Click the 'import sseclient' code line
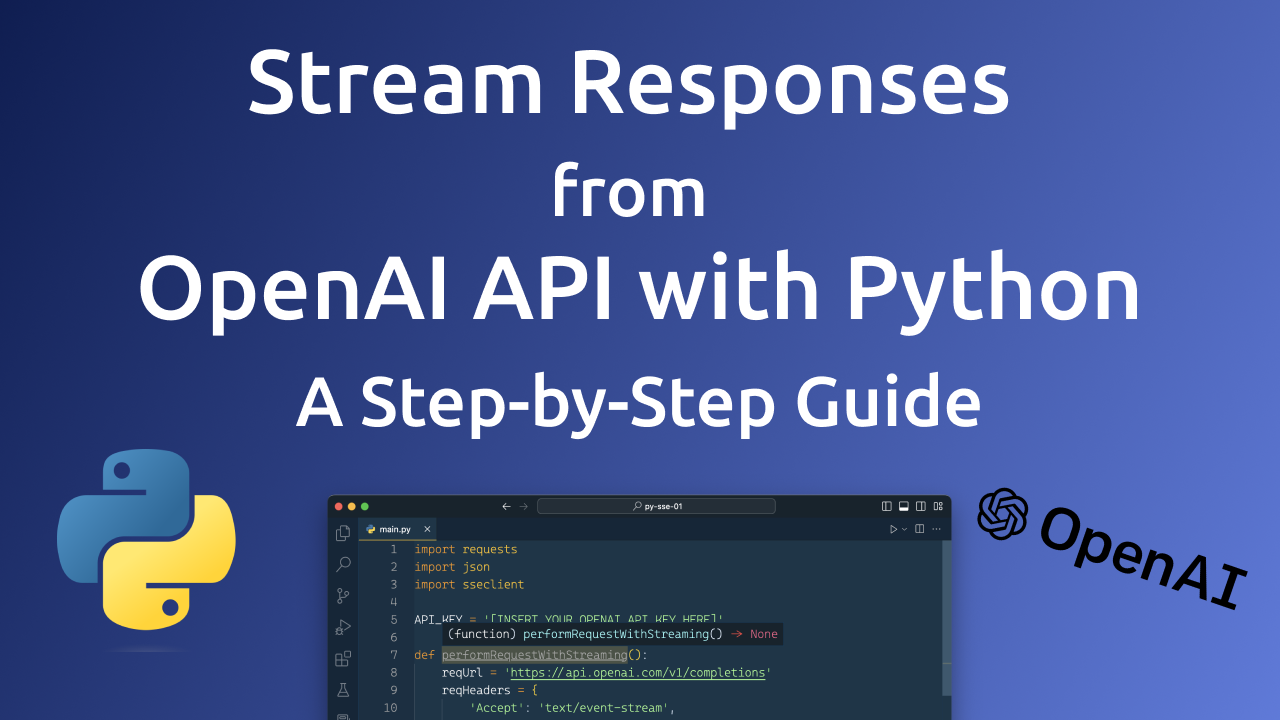 click(x=469, y=585)
